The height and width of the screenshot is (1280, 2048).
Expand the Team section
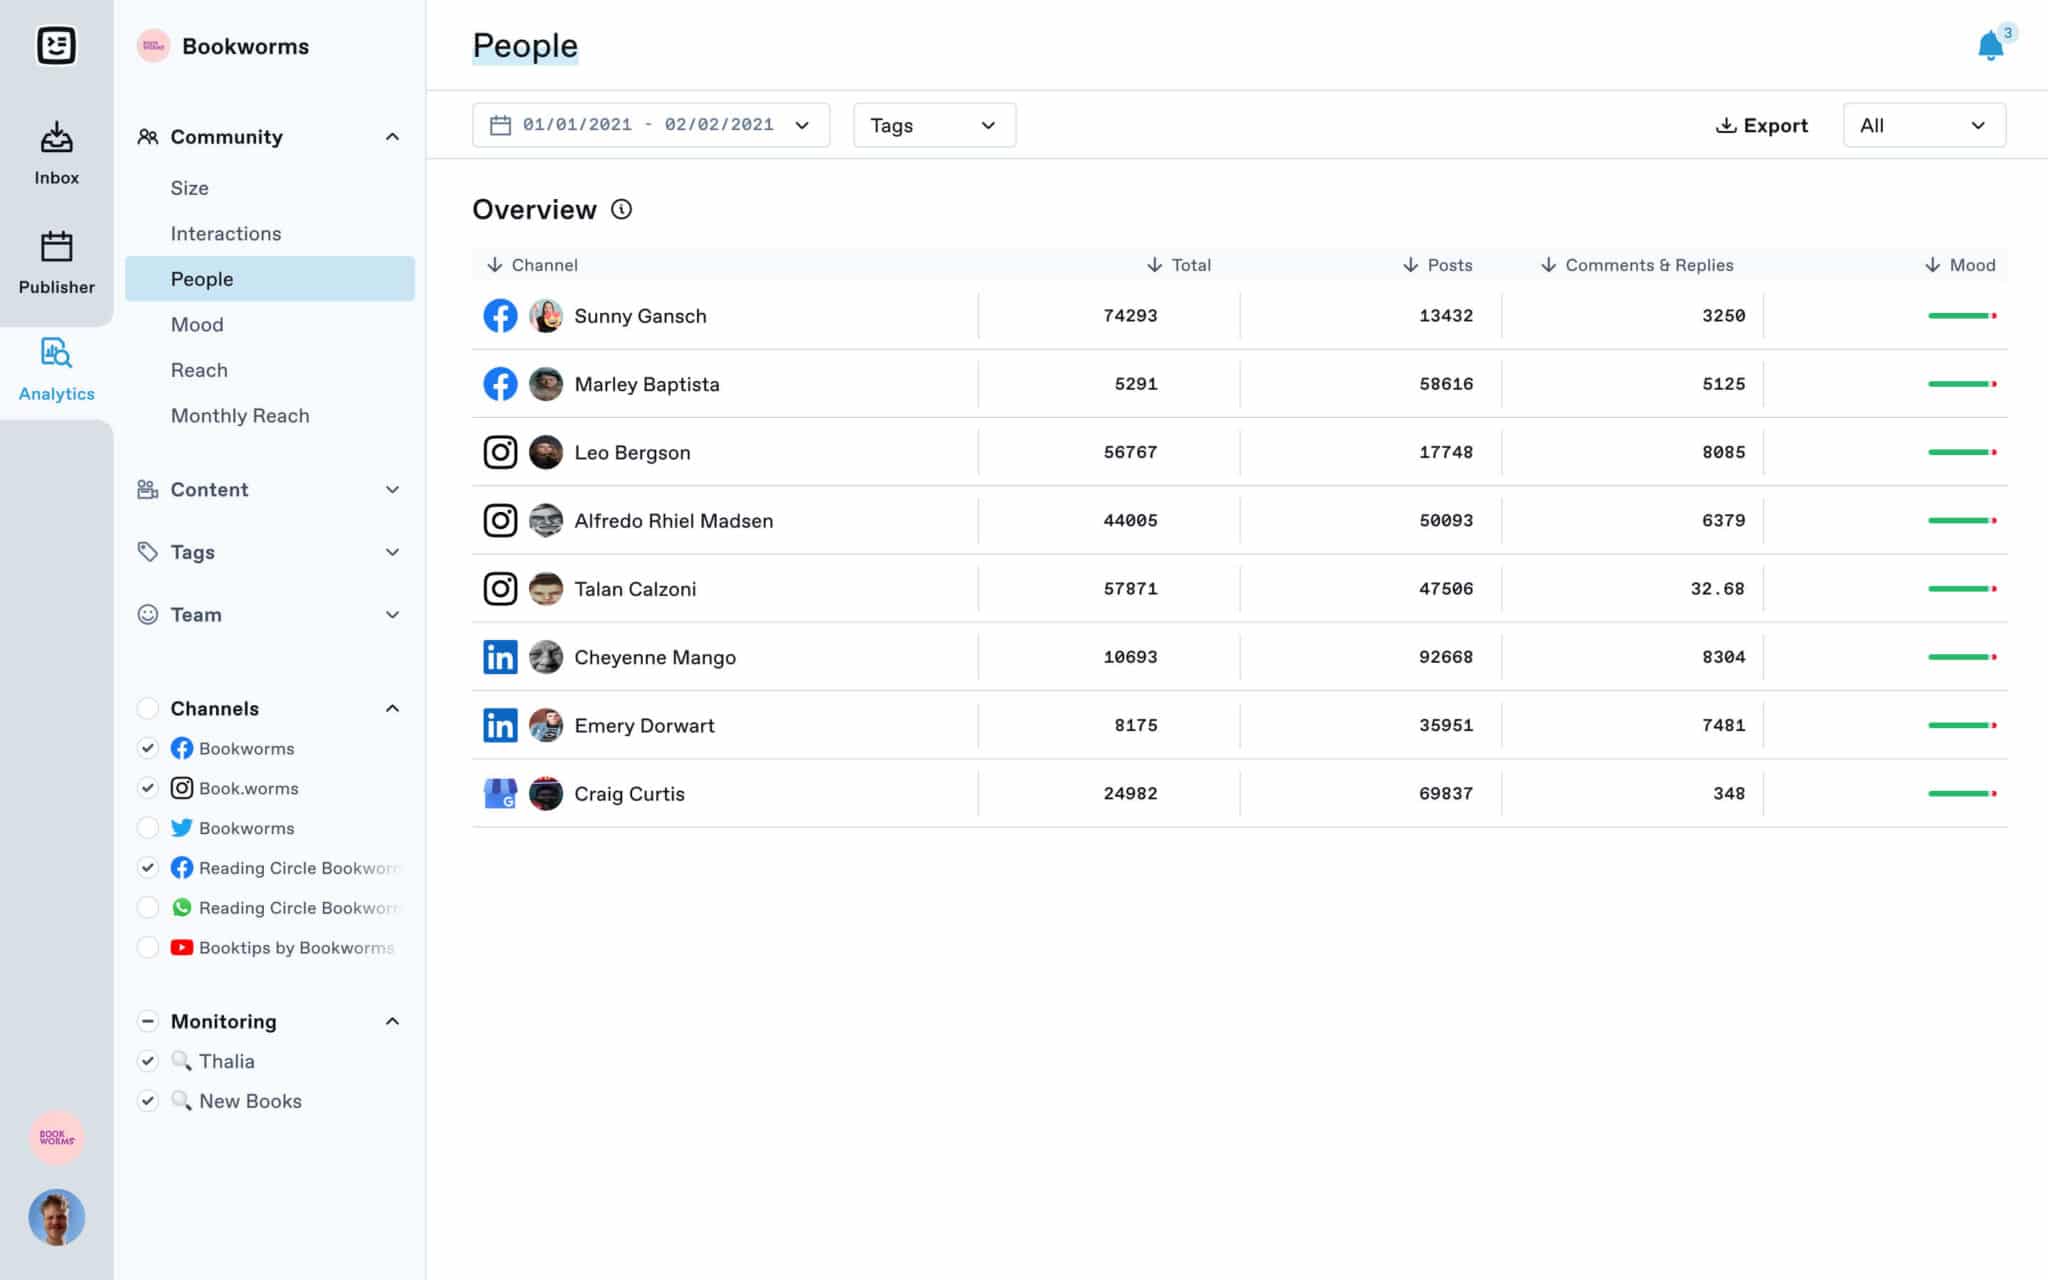392,615
